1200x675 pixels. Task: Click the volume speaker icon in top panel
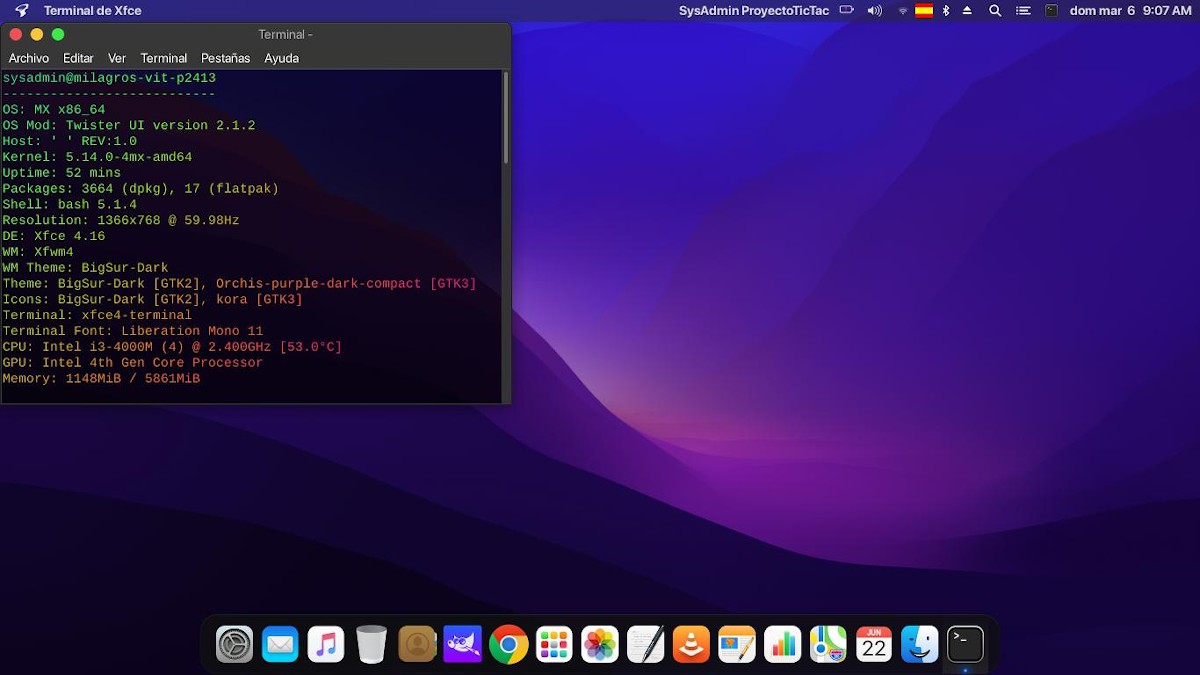click(x=875, y=10)
